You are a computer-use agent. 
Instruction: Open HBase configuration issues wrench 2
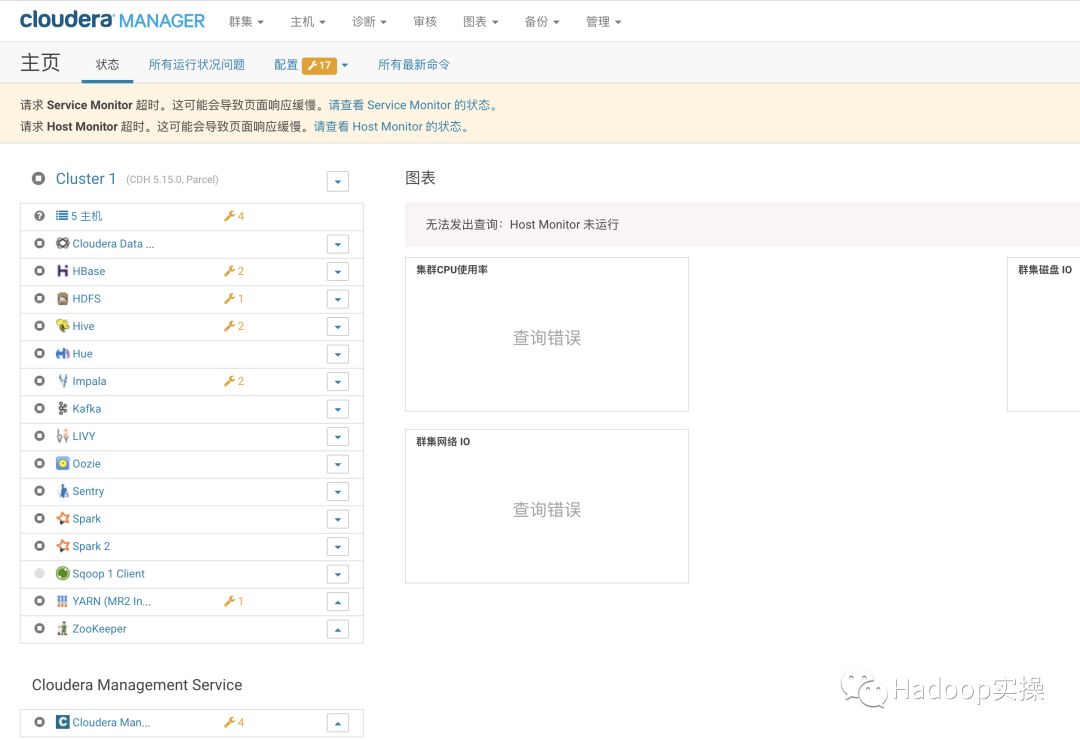pos(233,271)
